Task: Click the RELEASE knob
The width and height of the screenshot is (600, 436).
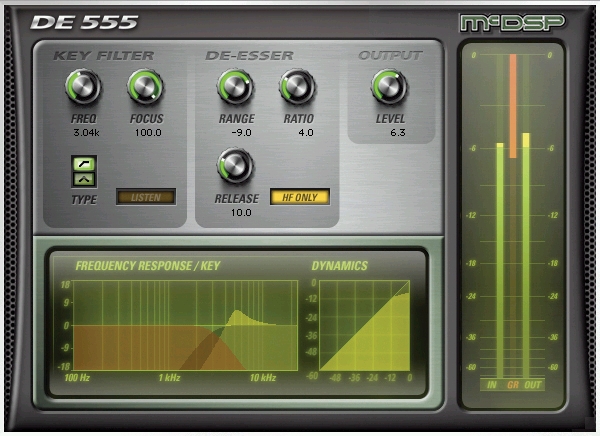Action: click(x=235, y=165)
